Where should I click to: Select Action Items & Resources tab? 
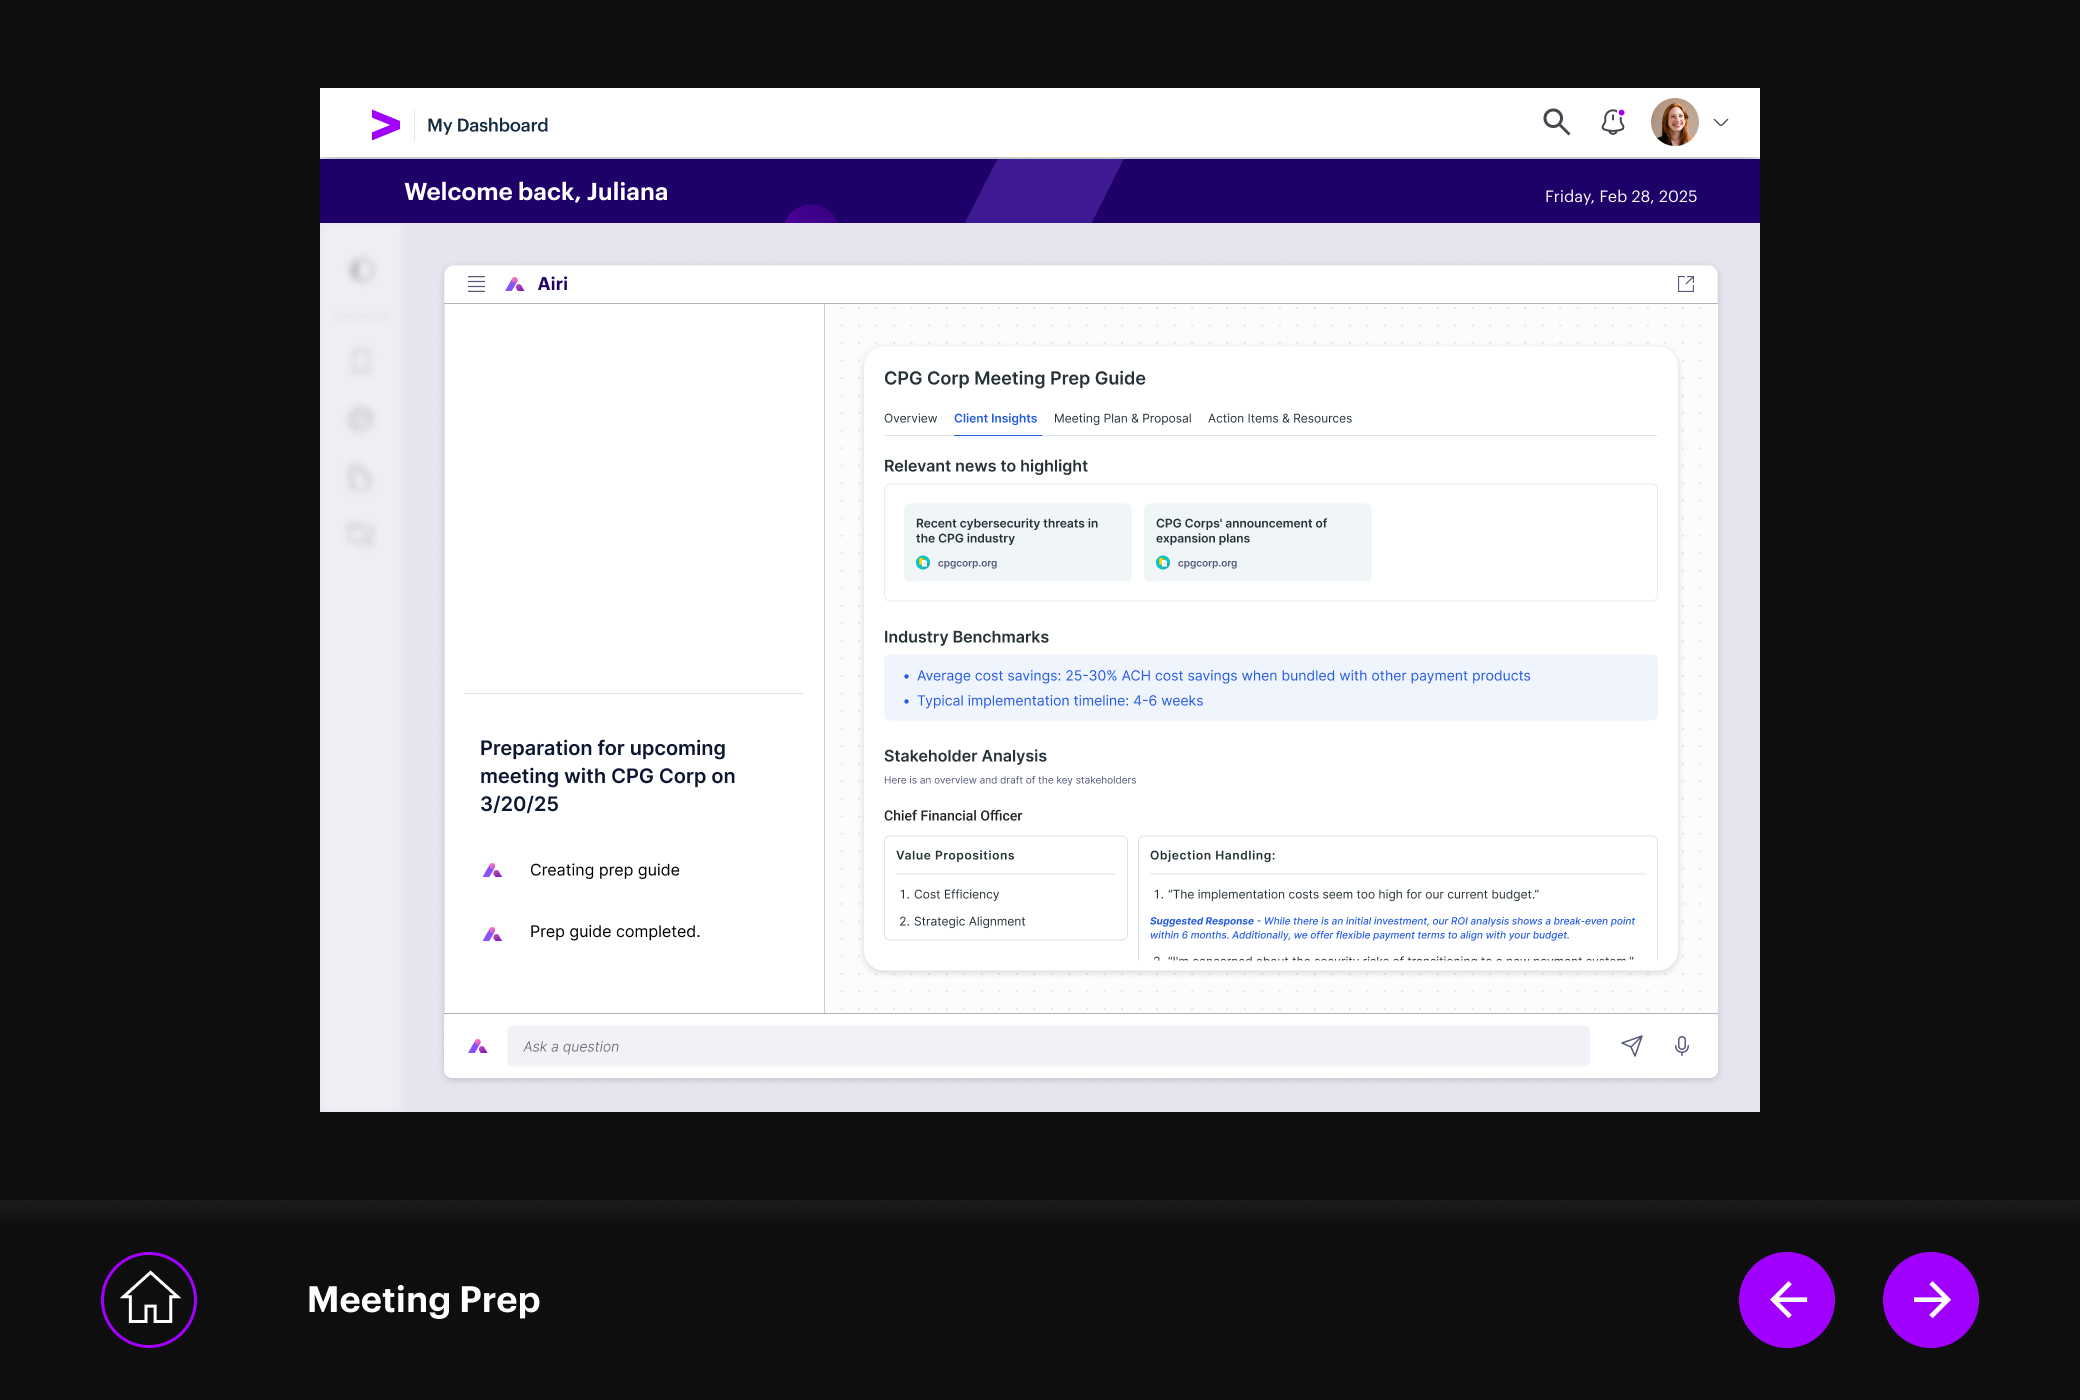tap(1279, 418)
